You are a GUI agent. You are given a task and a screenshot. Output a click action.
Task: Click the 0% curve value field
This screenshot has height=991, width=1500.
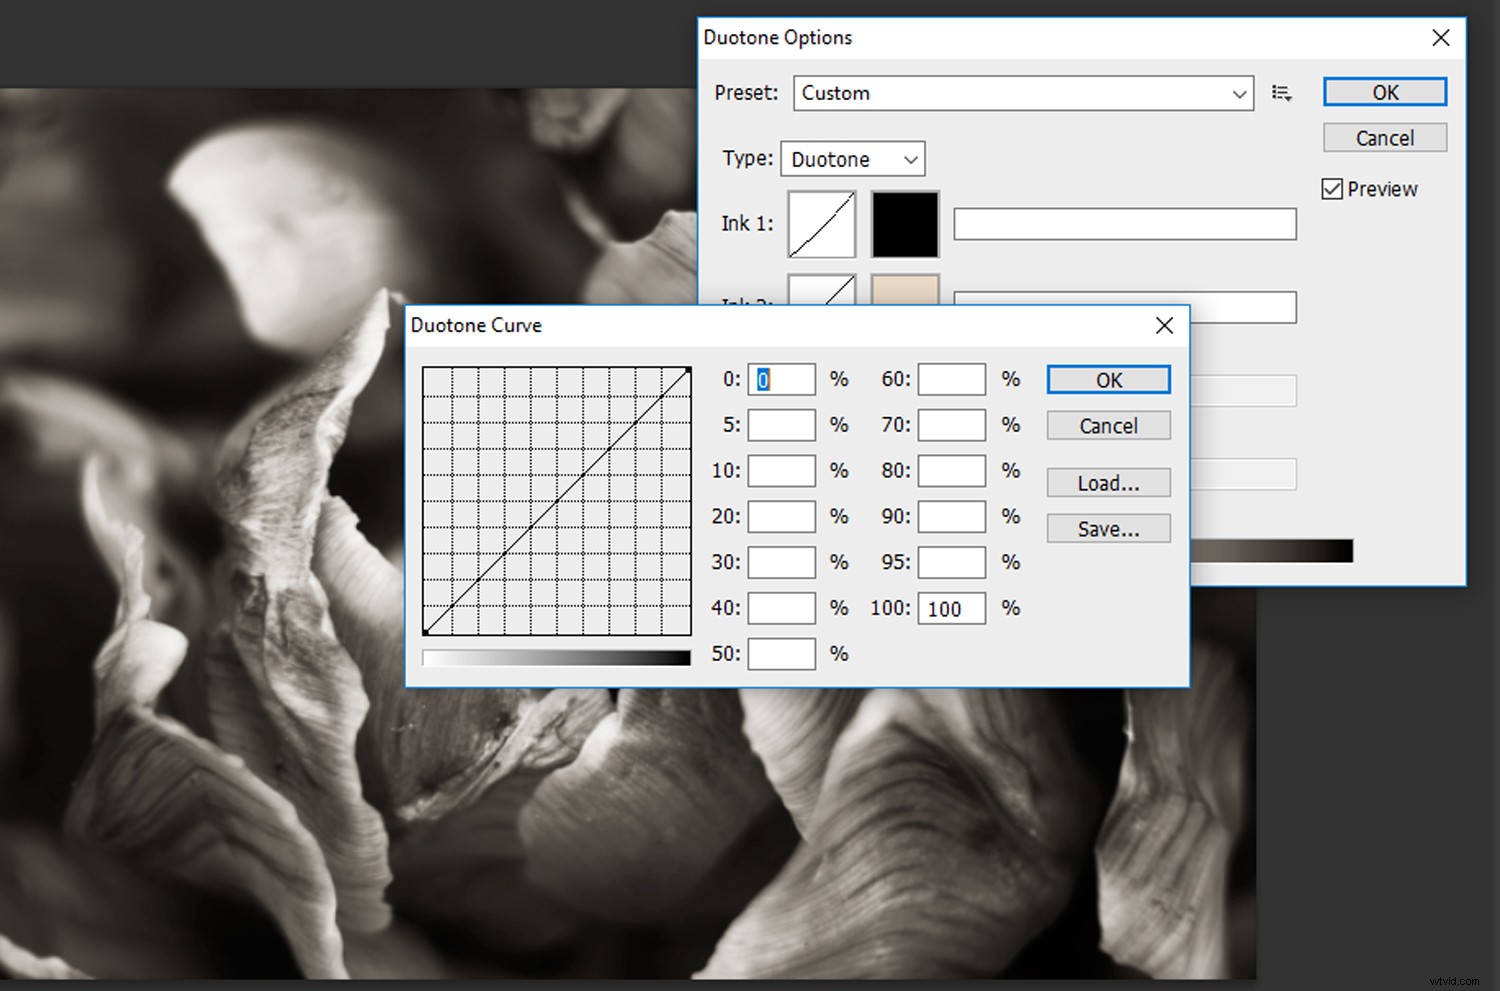781,379
